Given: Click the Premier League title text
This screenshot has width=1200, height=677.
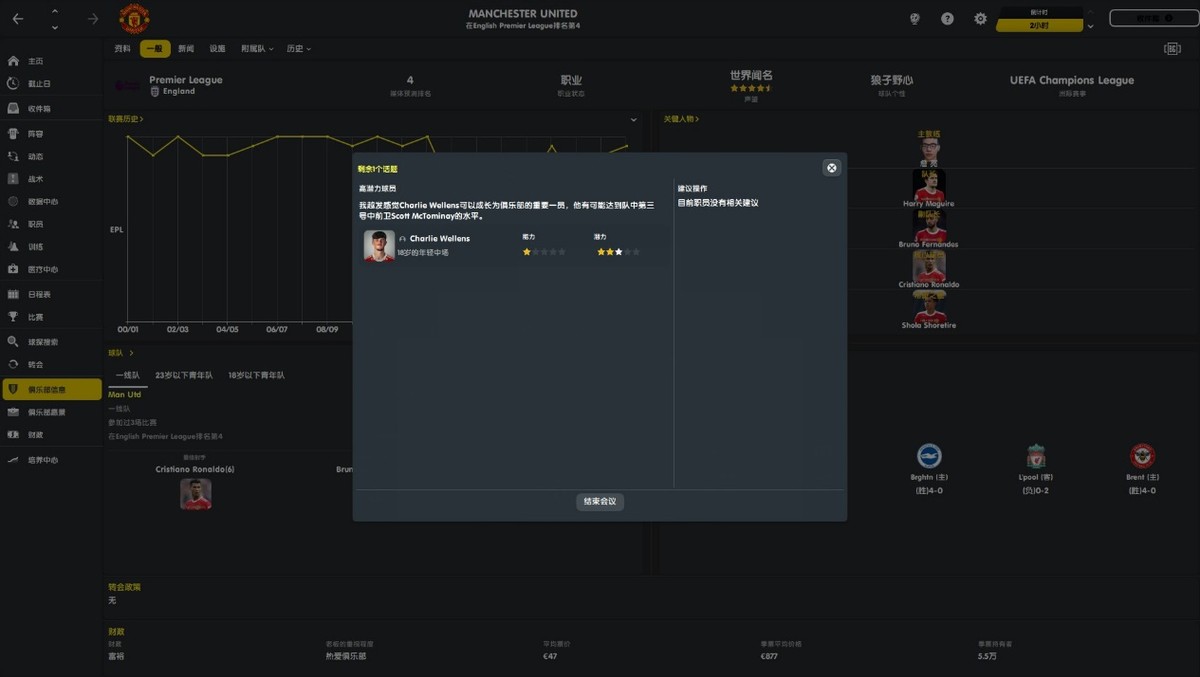Looking at the screenshot, I should [x=186, y=80].
